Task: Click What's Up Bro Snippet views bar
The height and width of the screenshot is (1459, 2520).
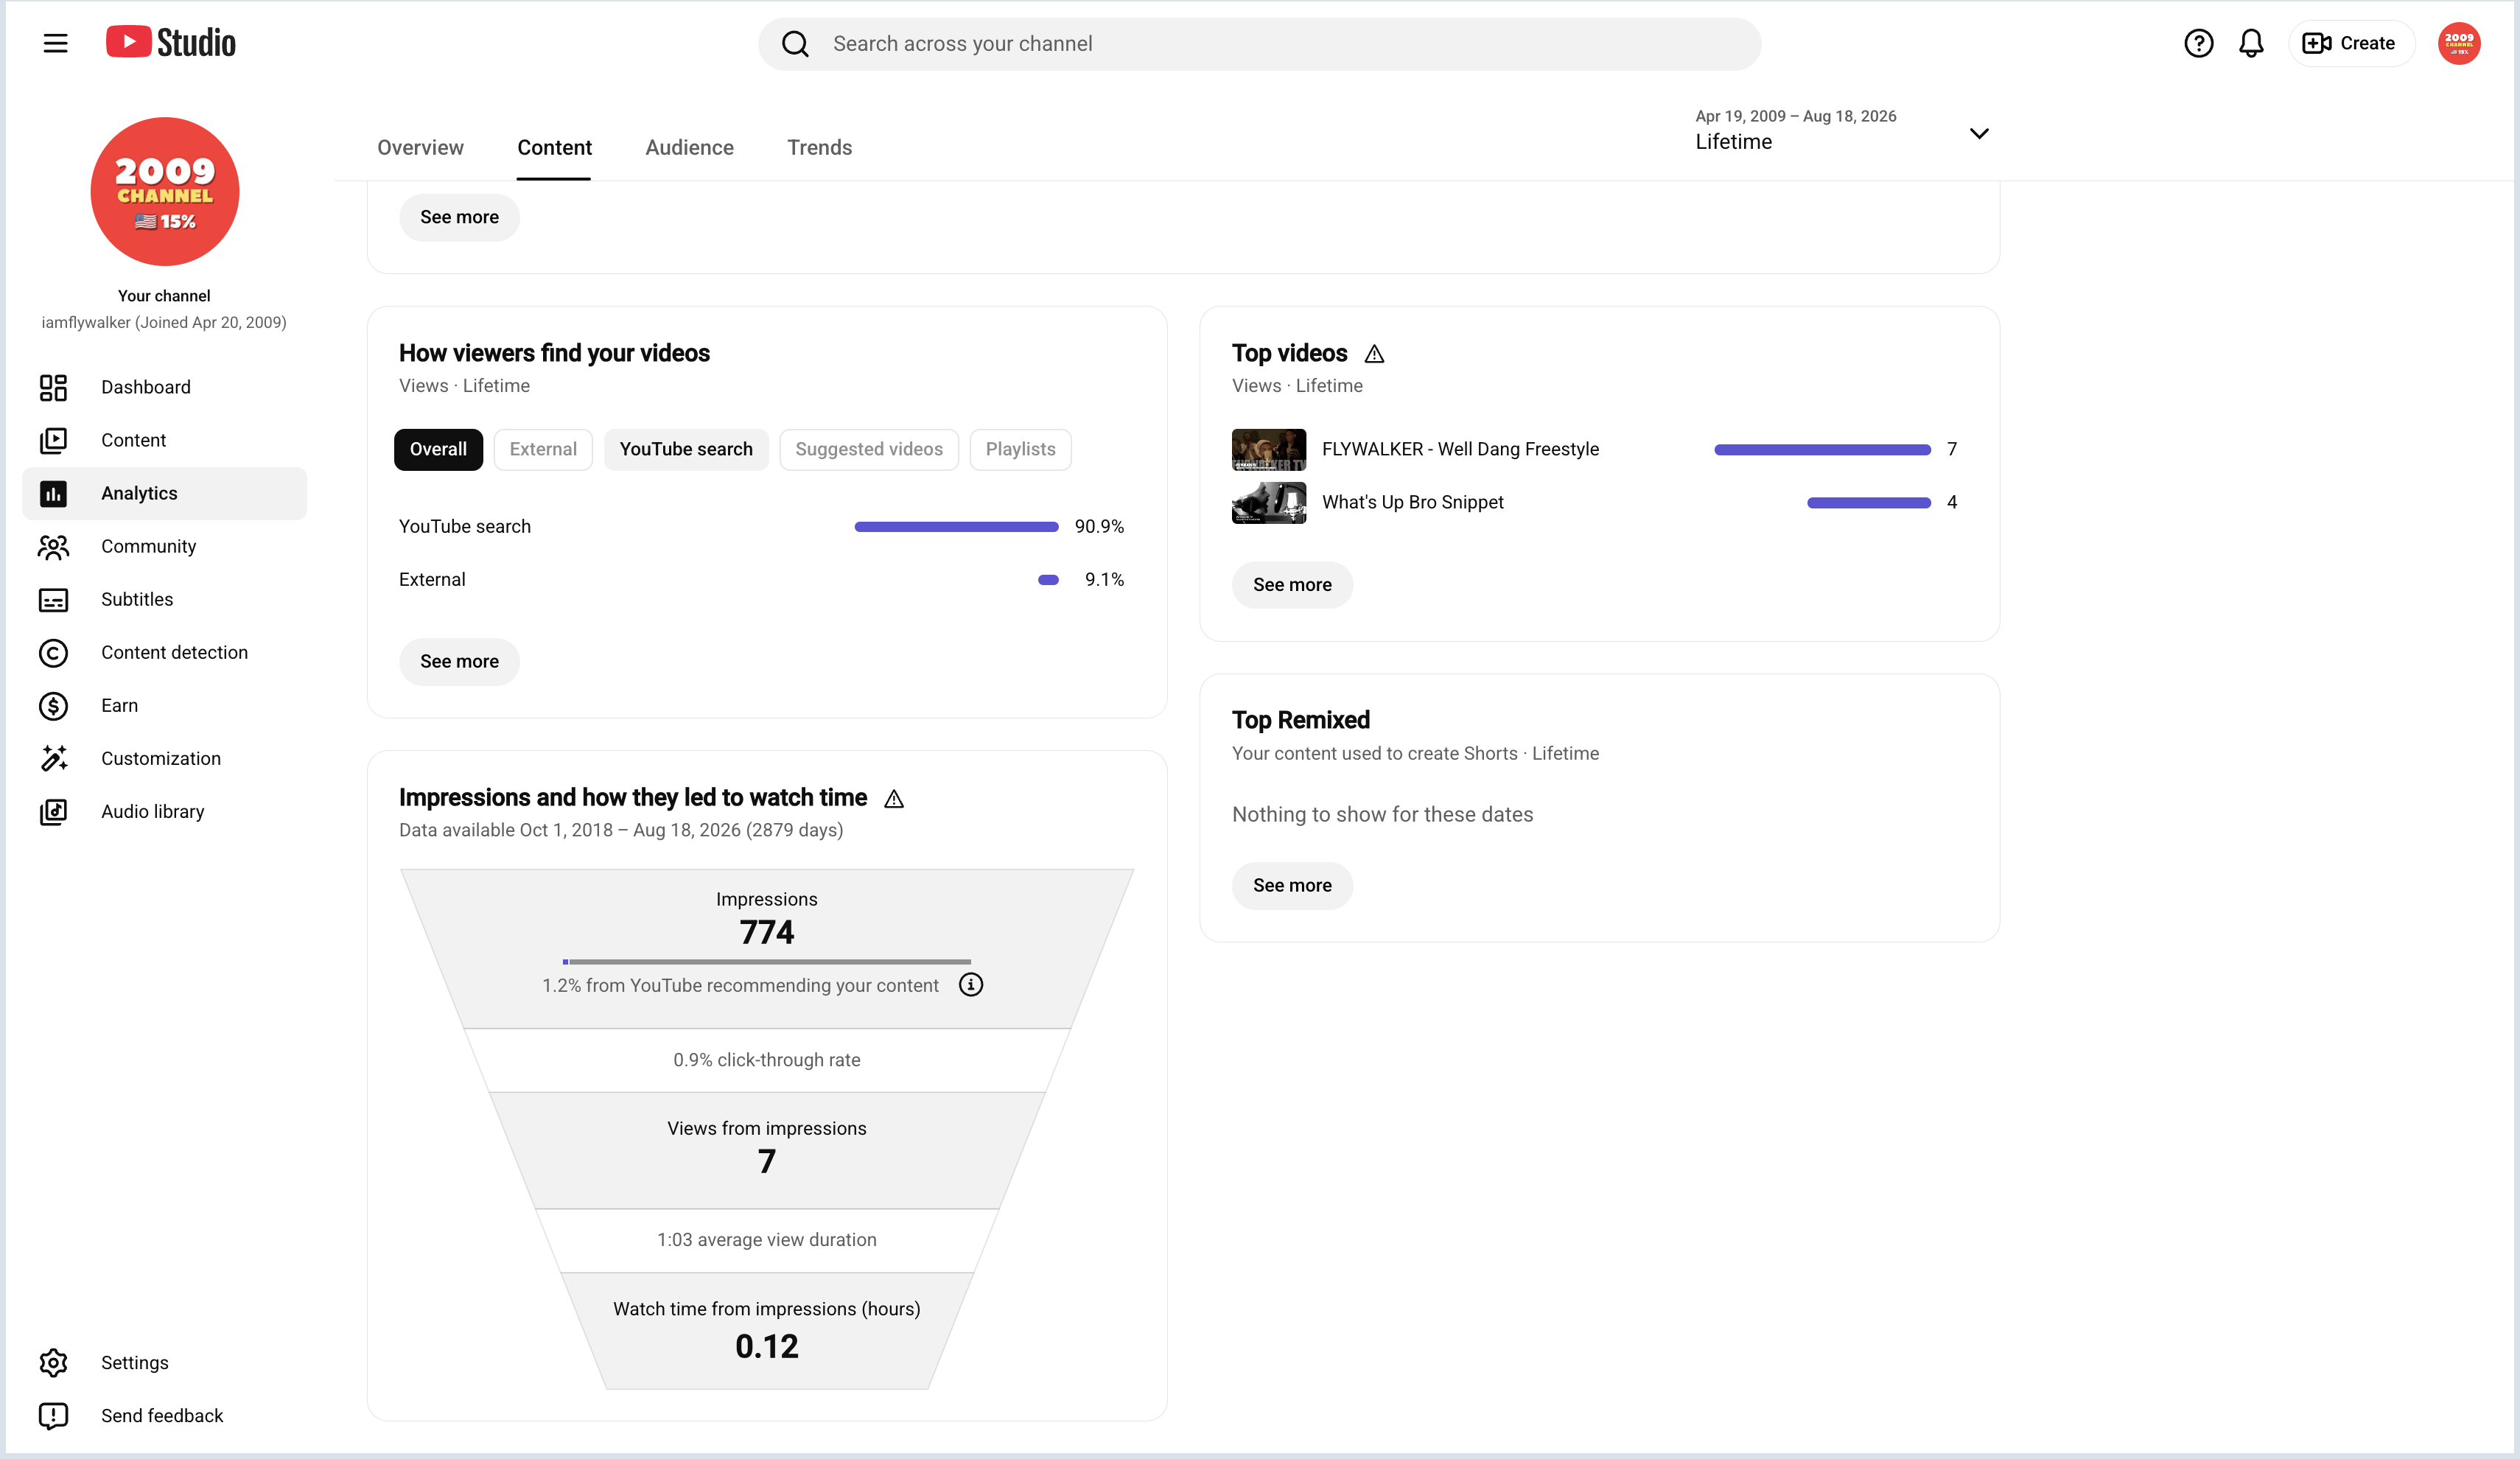Action: click(1868, 502)
